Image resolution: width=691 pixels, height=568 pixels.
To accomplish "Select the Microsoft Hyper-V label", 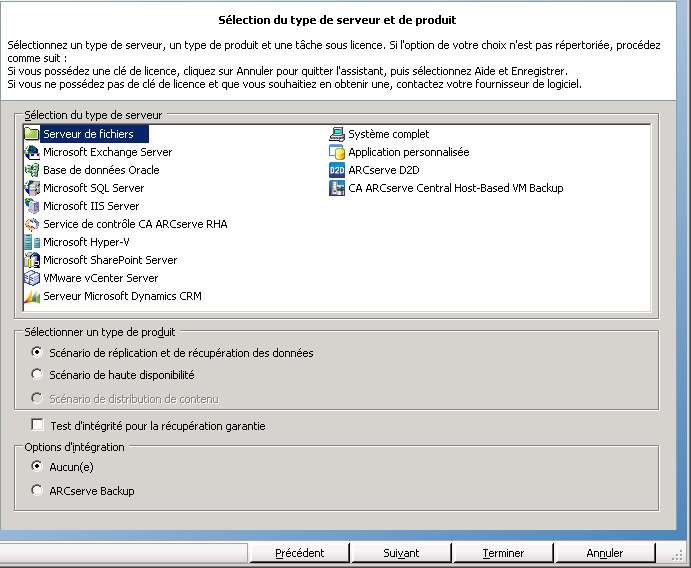I will (x=86, y=242).
